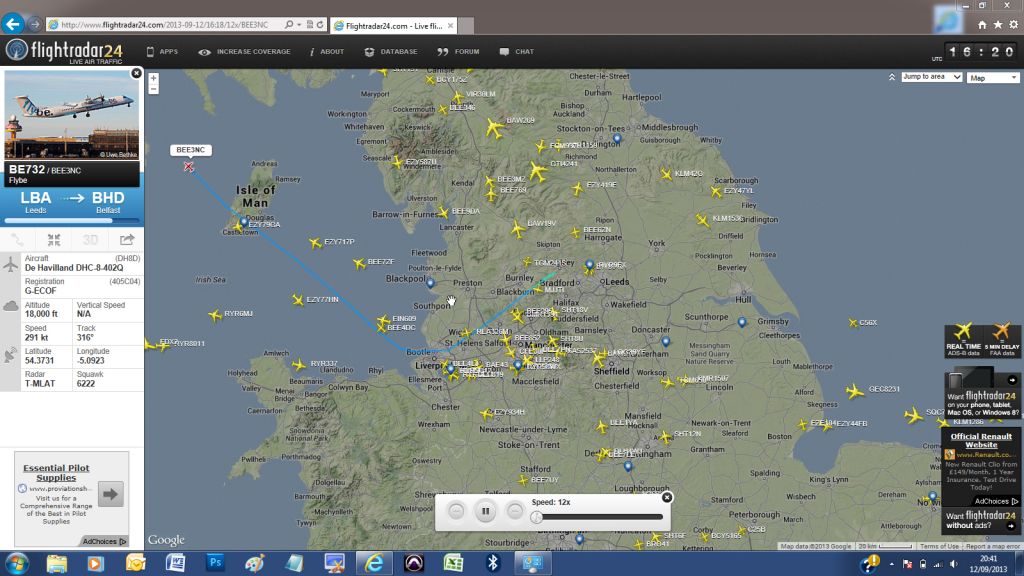Select the GEC8231 aircraft on map
This screenshot has width=1024, height=576.
855,391
